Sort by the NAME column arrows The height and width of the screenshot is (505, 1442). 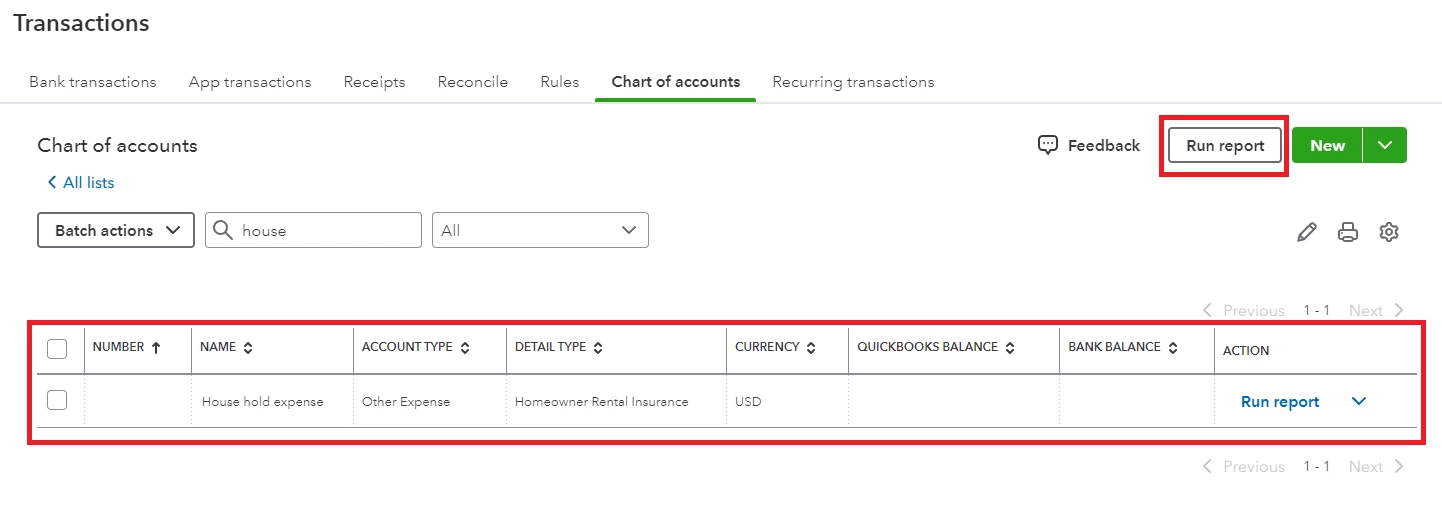(247, 348)
